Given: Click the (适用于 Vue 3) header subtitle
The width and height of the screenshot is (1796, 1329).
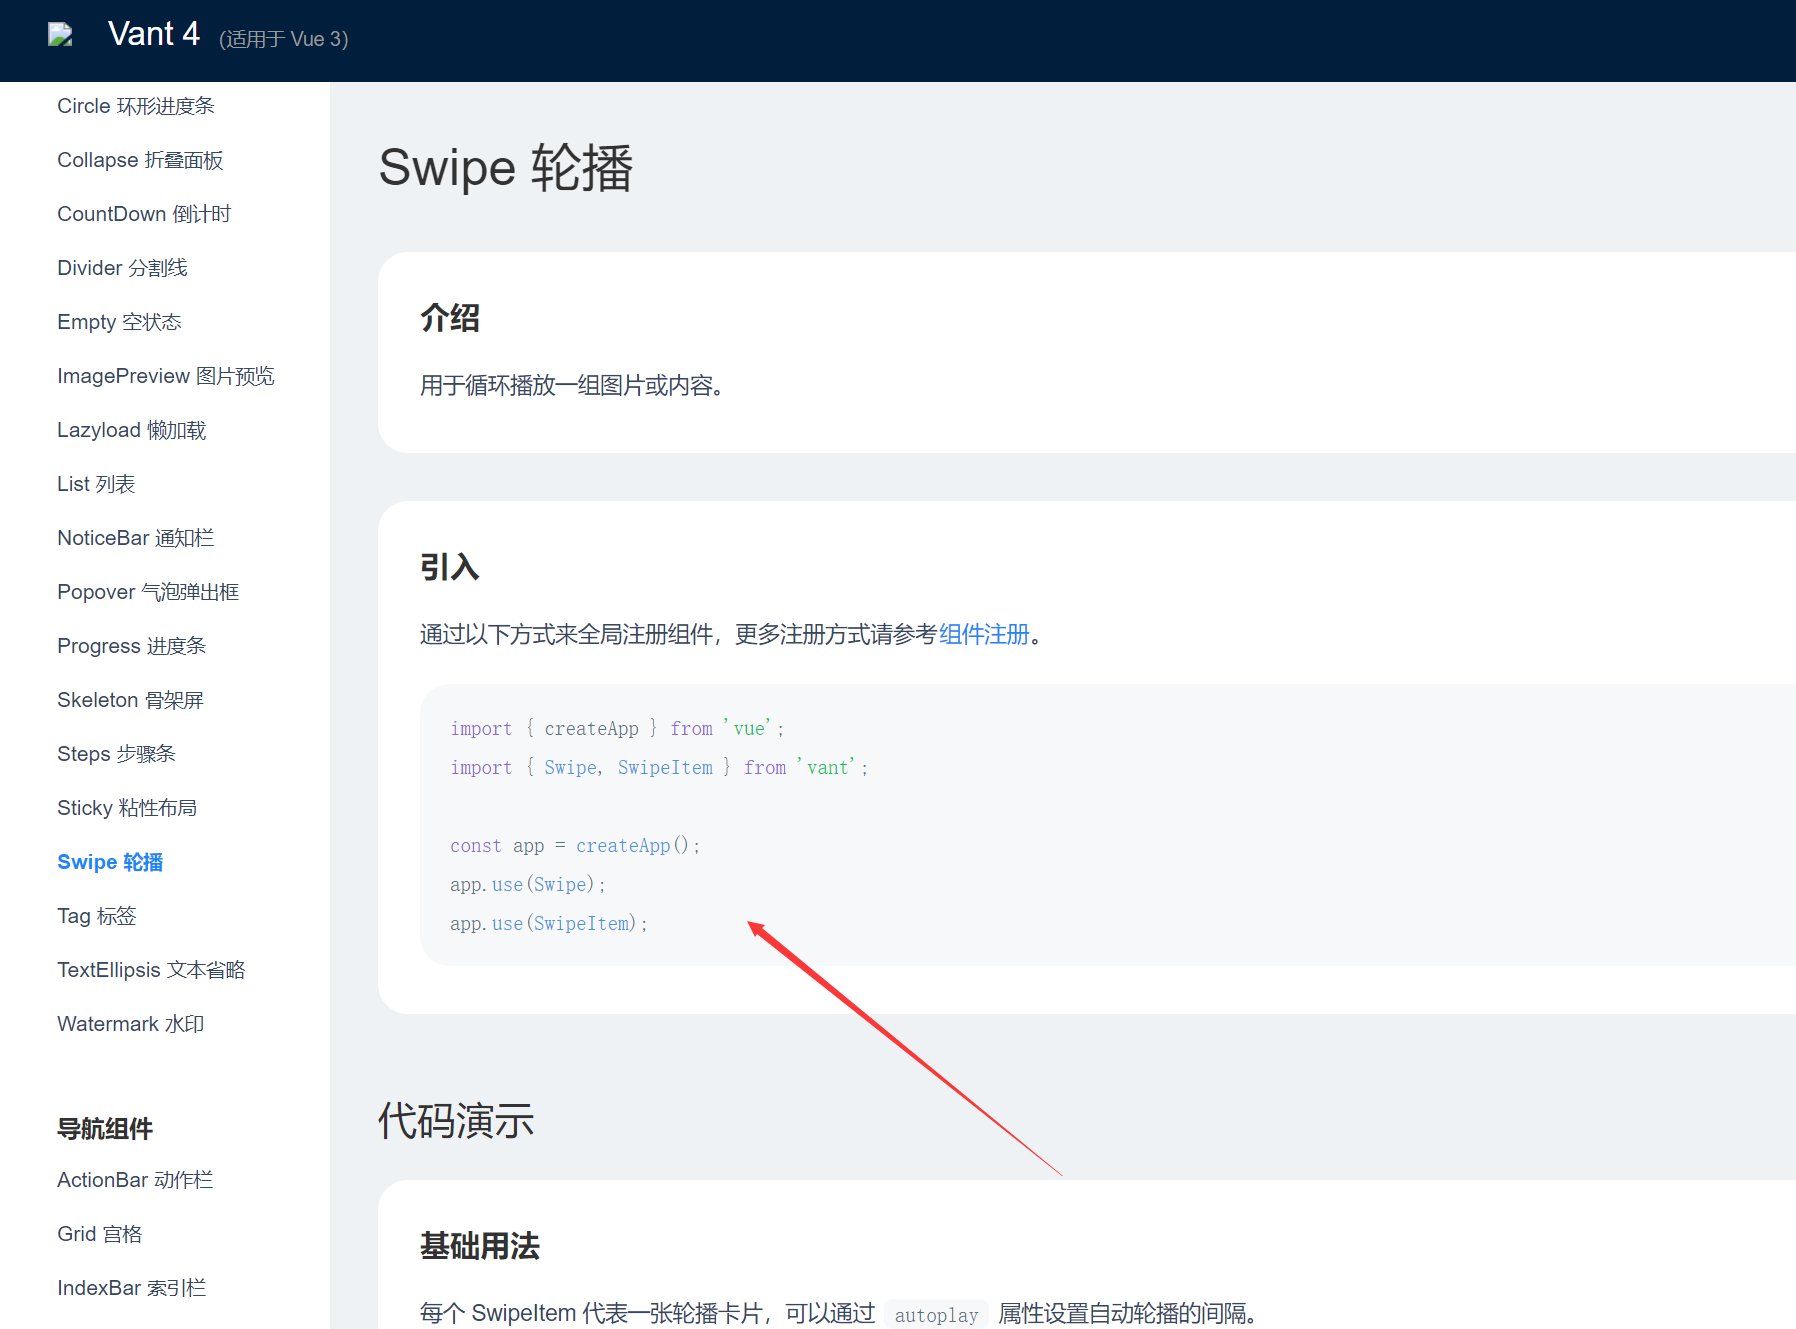Looking at the screenshot, I should point(284,39).
